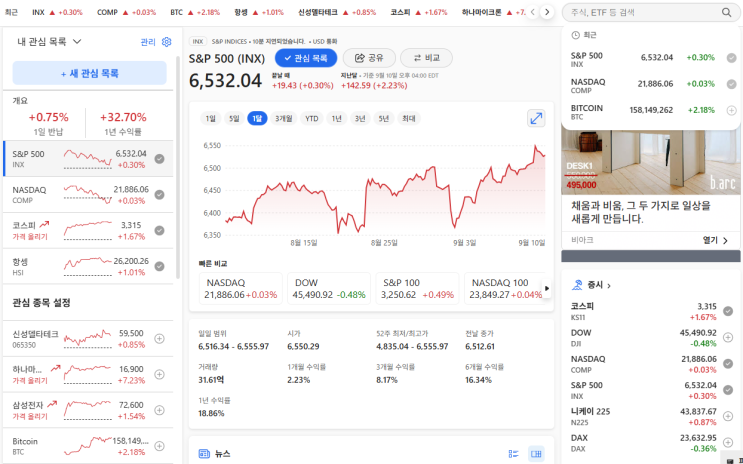Toggle S&P 500 checkmark in recent searches
The height and width of the screenshot is (464, 743).
(x=732, y=58)
